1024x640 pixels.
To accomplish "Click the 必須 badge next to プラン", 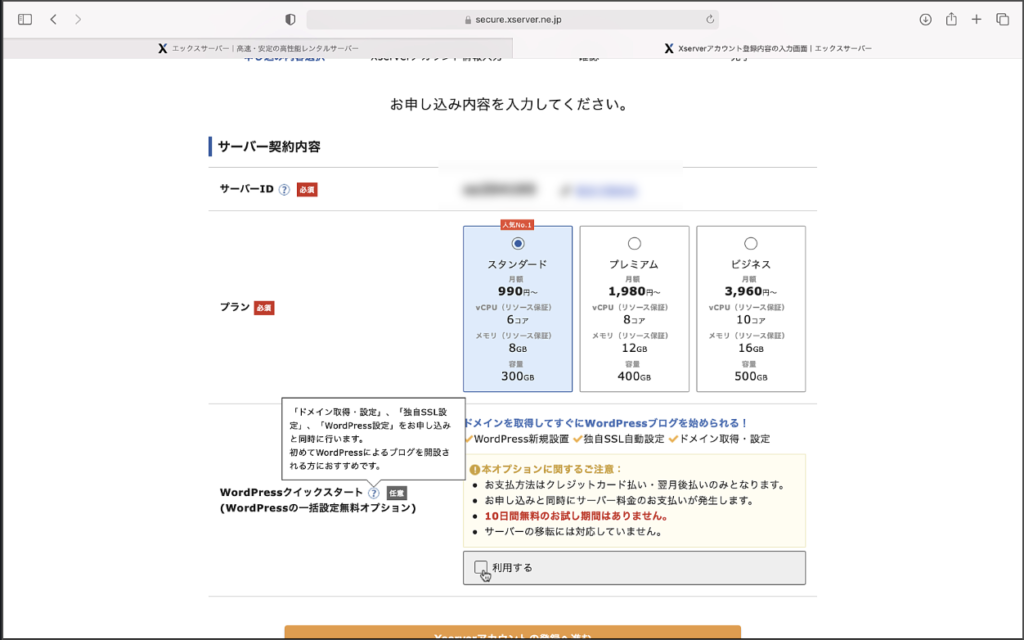I will point(264,308).
